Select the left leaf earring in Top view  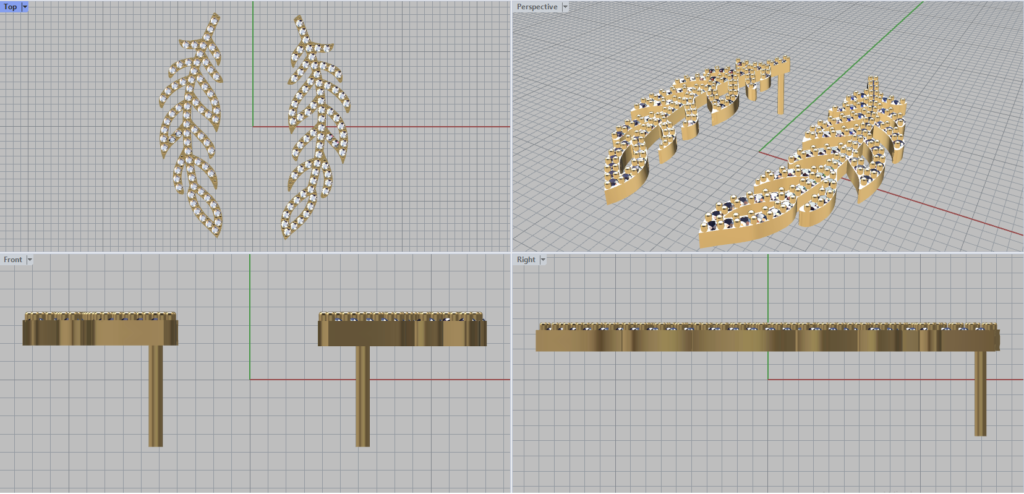click(192, 120)
